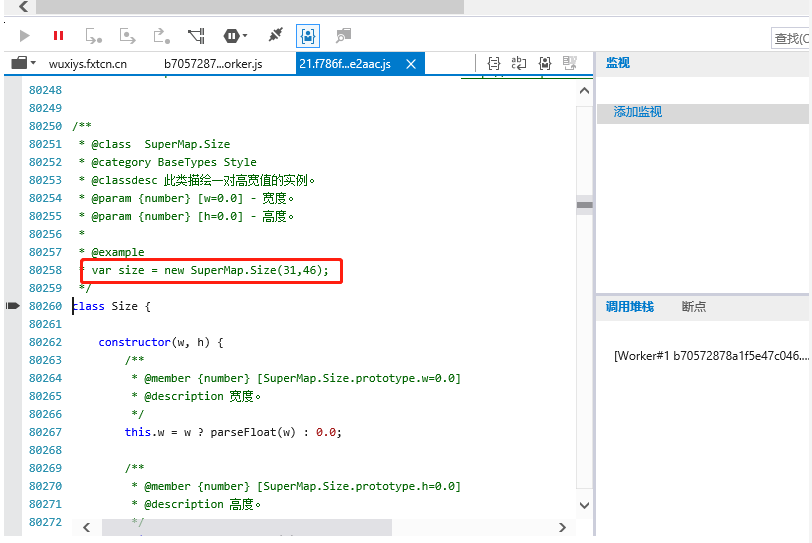The width and height of the screenshot is (812, 543).
Task: Switch to the b7057287...orker.js tab
Action: click(x=213, y=64)
